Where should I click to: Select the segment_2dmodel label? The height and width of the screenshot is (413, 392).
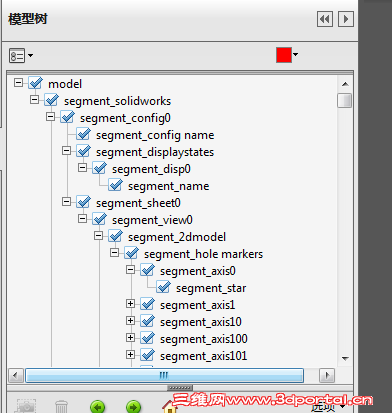point(177,237)
